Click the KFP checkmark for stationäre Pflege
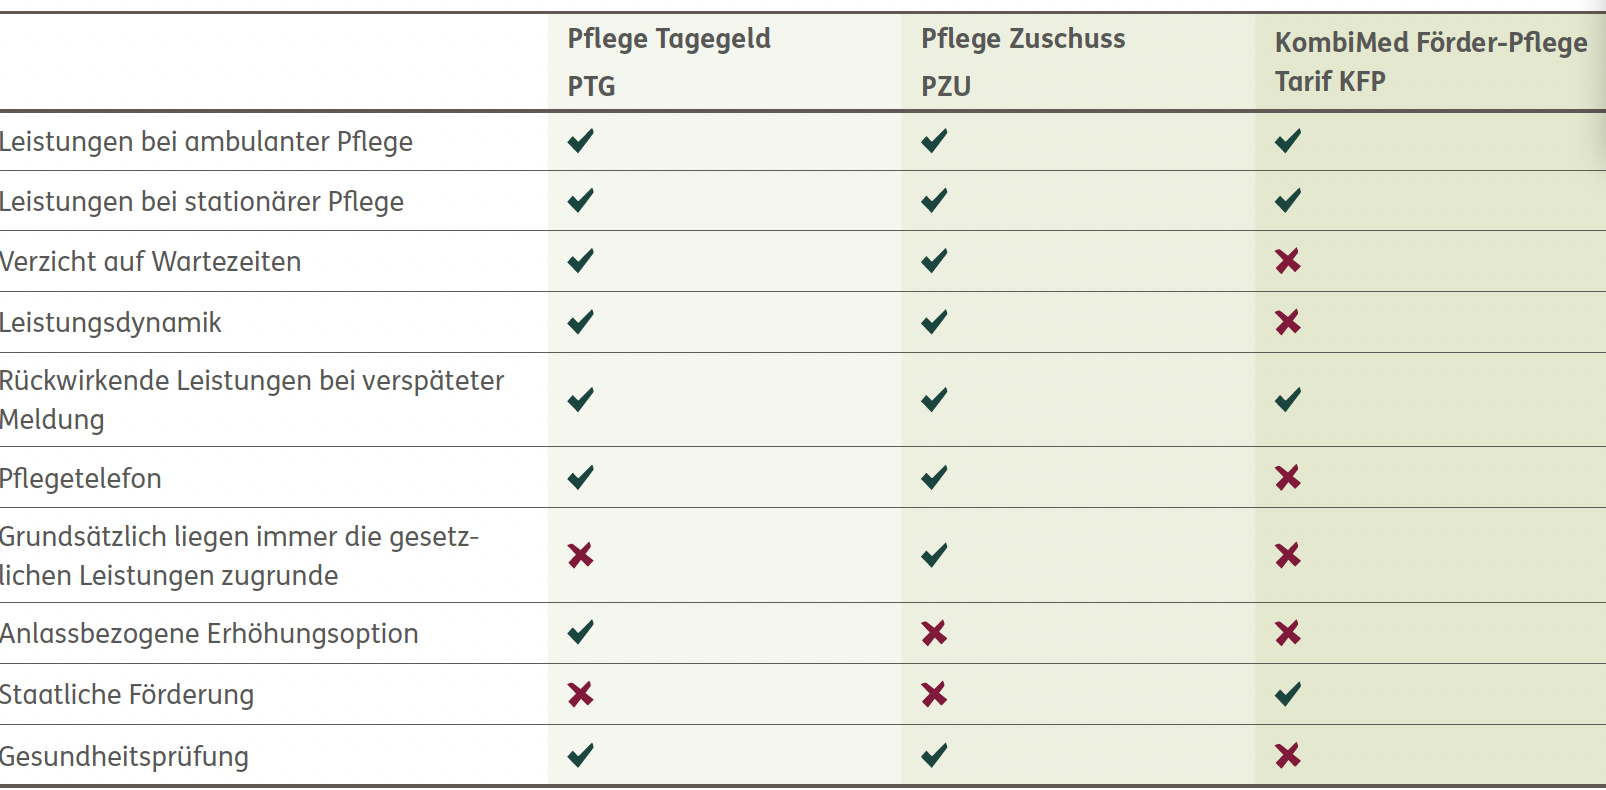Image resolution: width=1606 pixels, height=790 pixels. click(x=1287, y=201)
